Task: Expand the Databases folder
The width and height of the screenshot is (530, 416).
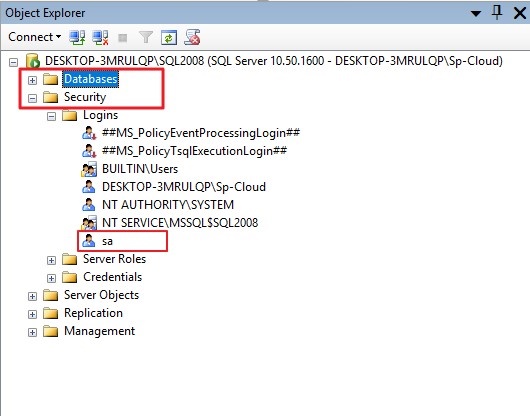Action: tap(32, 80)
